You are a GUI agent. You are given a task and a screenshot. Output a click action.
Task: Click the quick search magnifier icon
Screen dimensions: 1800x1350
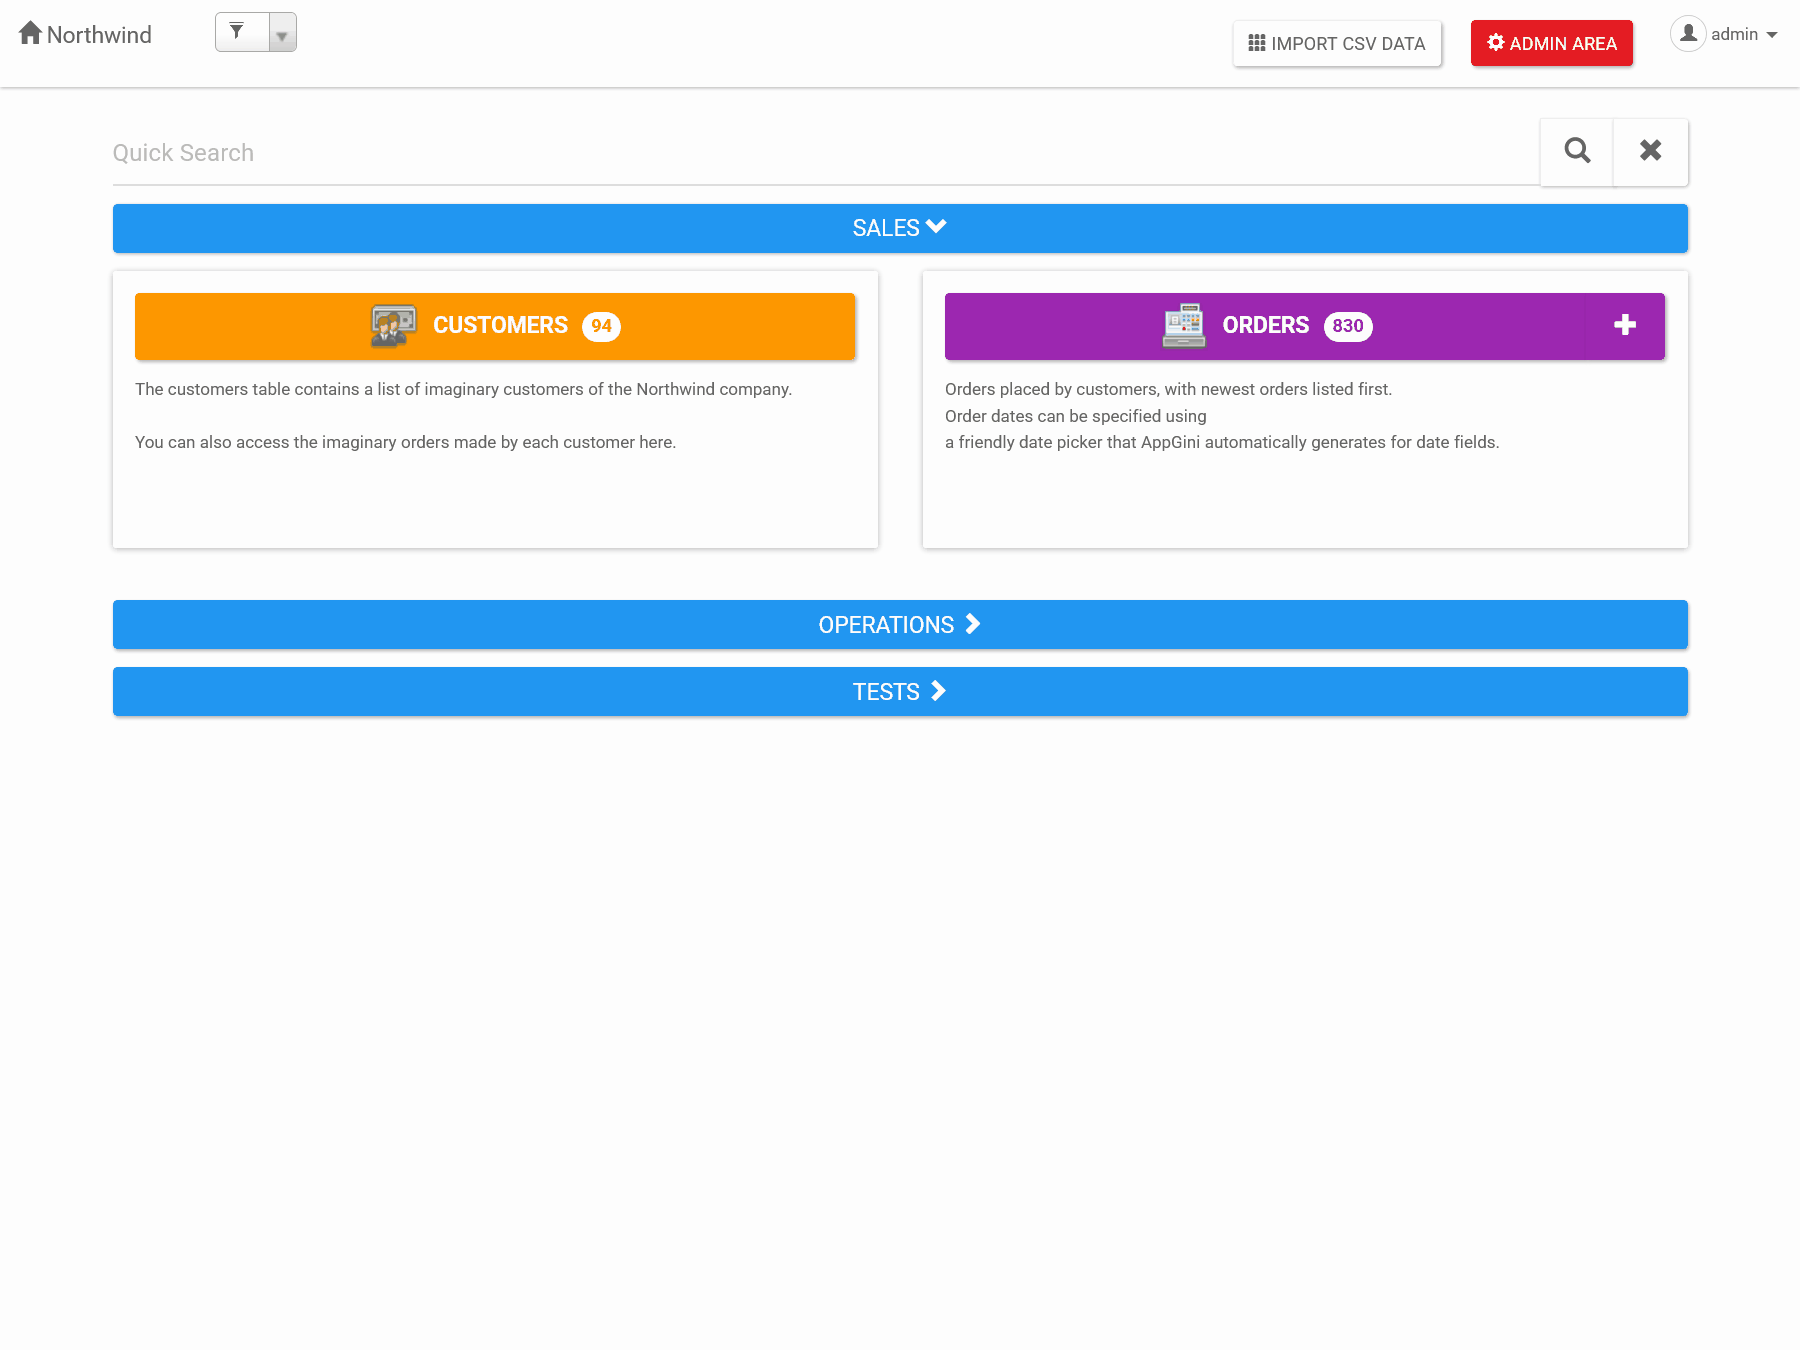point(1576,151)
